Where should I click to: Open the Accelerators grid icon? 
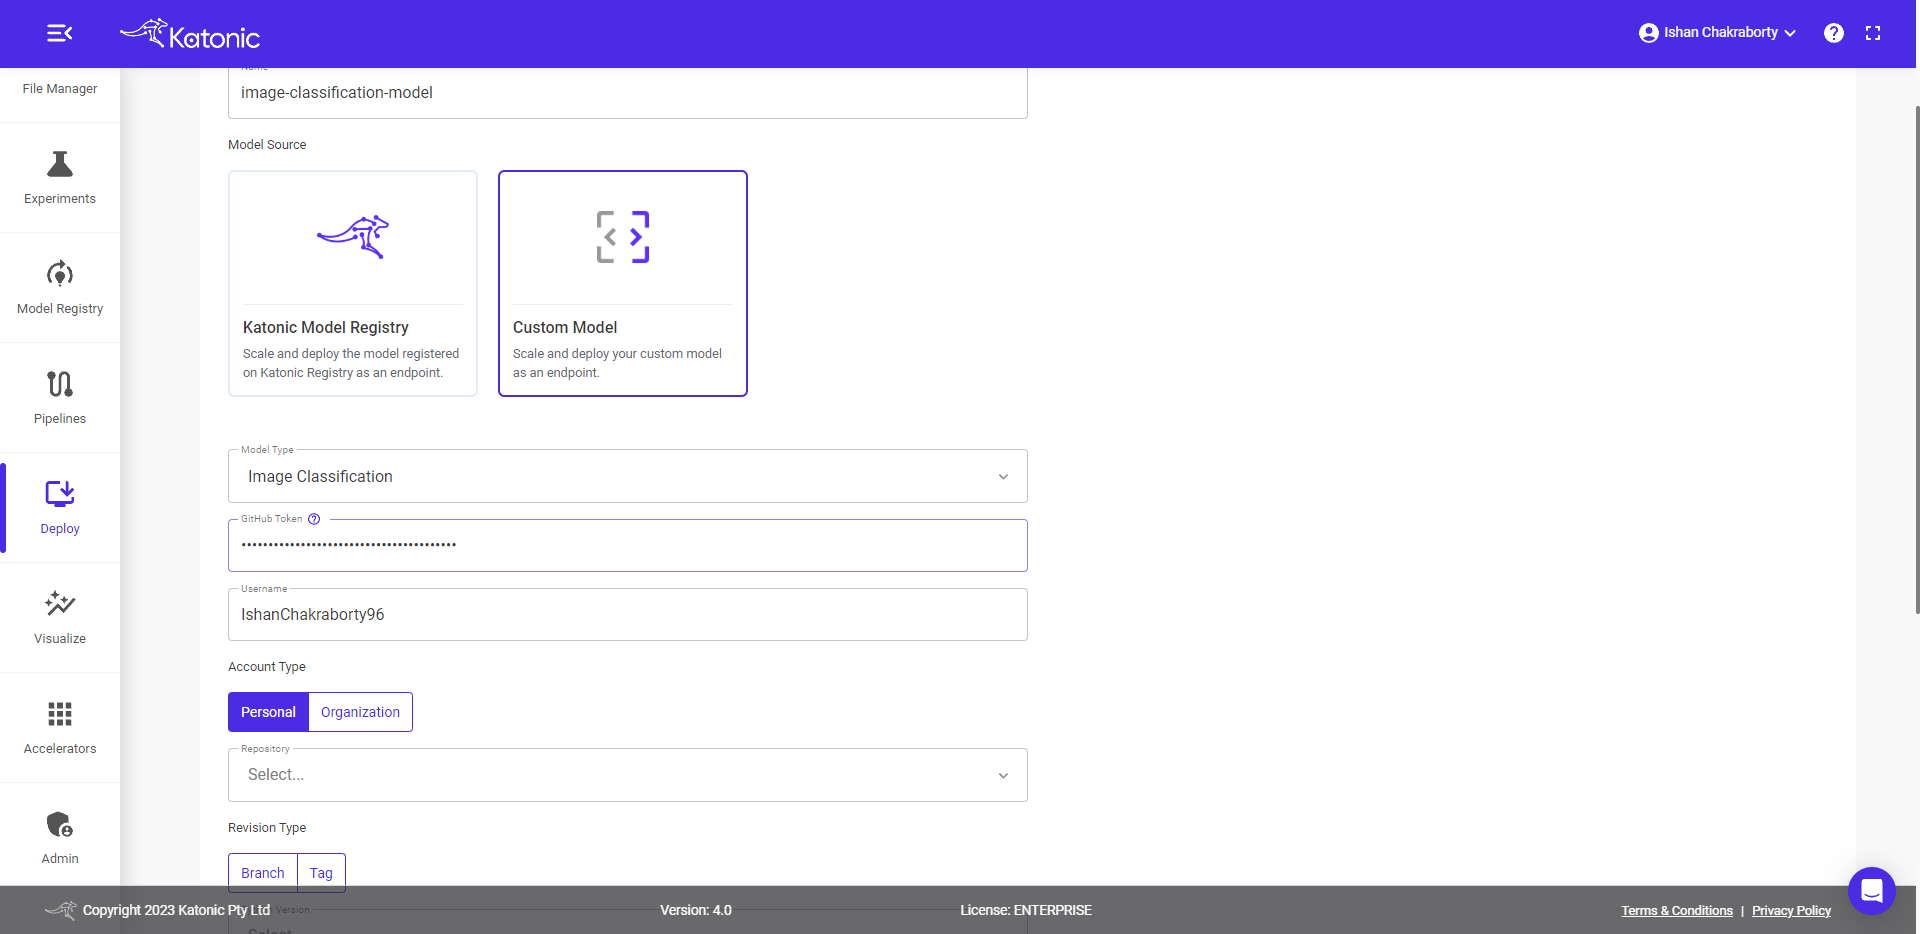pyautogui.click(x=60, y=714)
